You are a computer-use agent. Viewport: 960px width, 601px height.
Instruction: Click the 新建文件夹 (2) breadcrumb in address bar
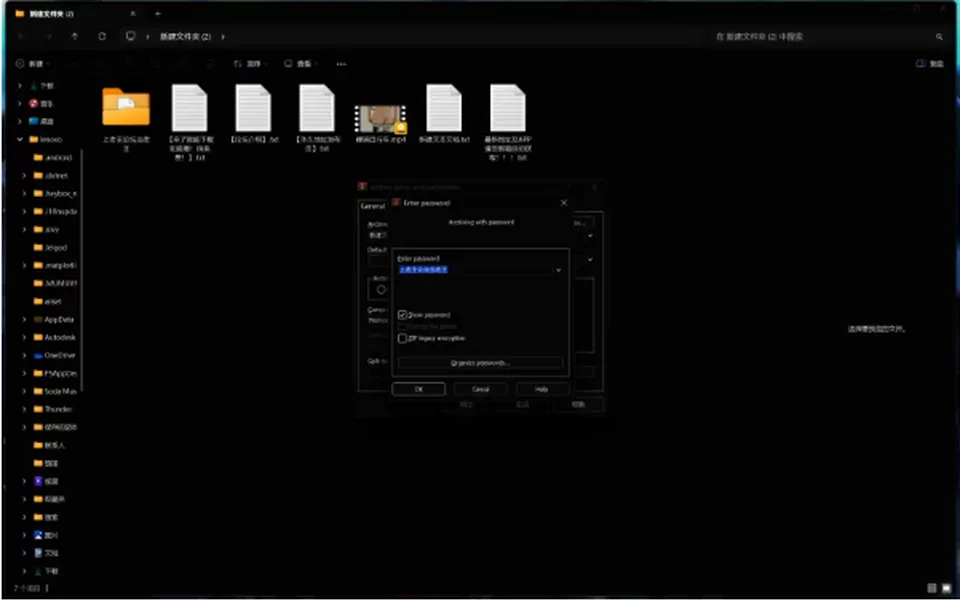[x=186, y=37]
